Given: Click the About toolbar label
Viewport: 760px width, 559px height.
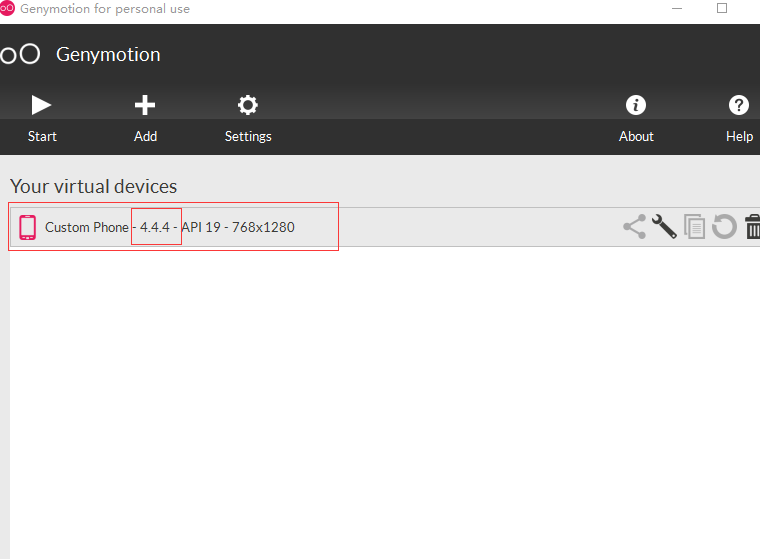Looking at the screenshot, I should pyautogui.click(x=636, y=136).
